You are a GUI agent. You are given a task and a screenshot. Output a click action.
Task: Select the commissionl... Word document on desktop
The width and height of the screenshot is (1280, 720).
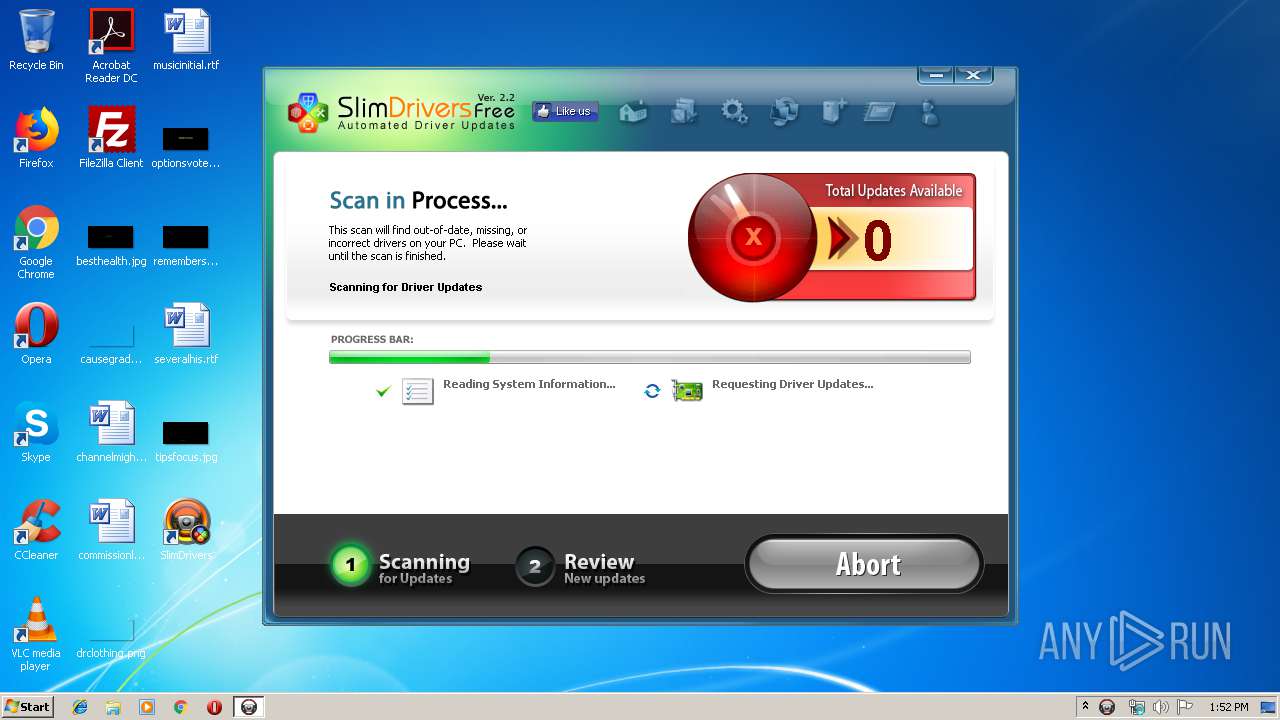111,530
